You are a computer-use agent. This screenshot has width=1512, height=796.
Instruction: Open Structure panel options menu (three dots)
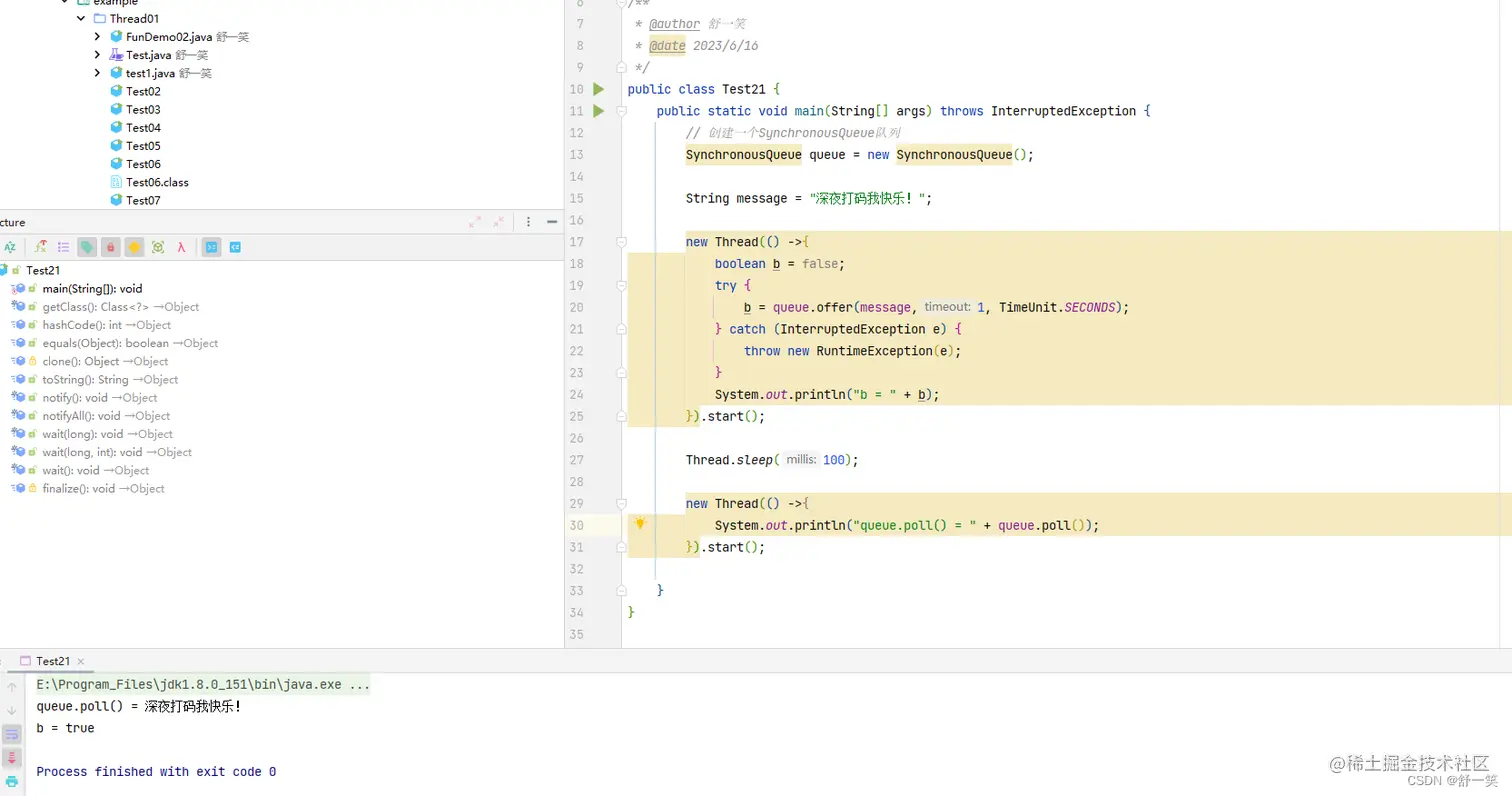528,222
